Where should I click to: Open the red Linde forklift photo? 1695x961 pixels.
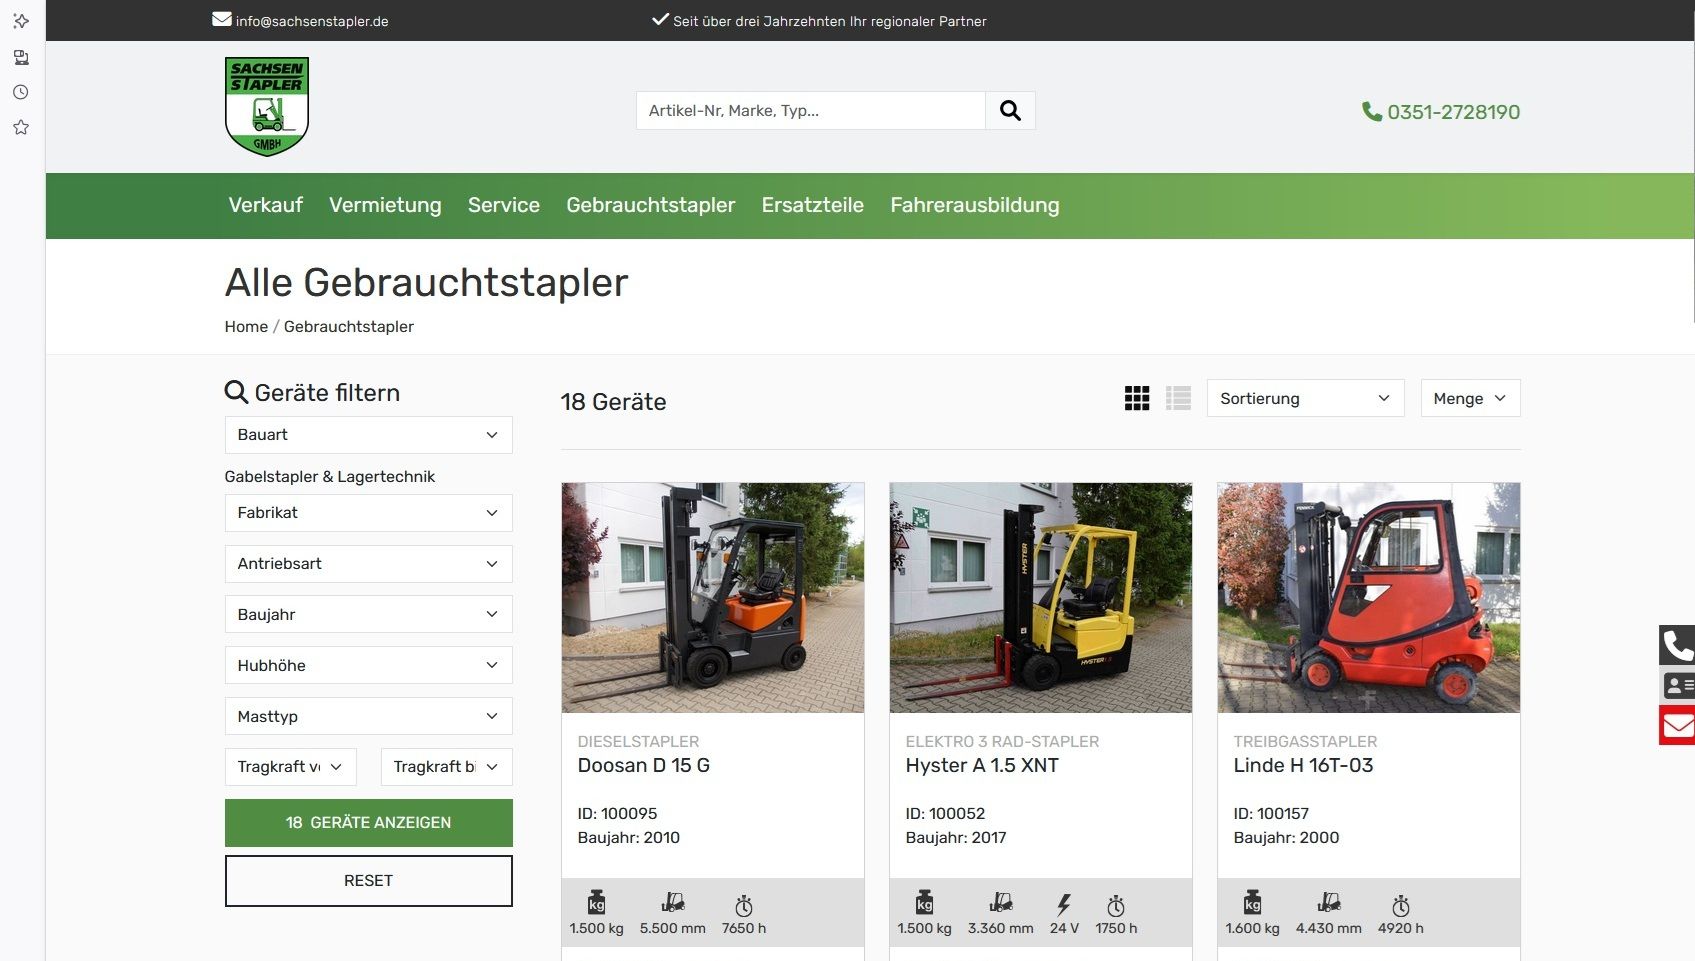click(x=1369, y=598)
